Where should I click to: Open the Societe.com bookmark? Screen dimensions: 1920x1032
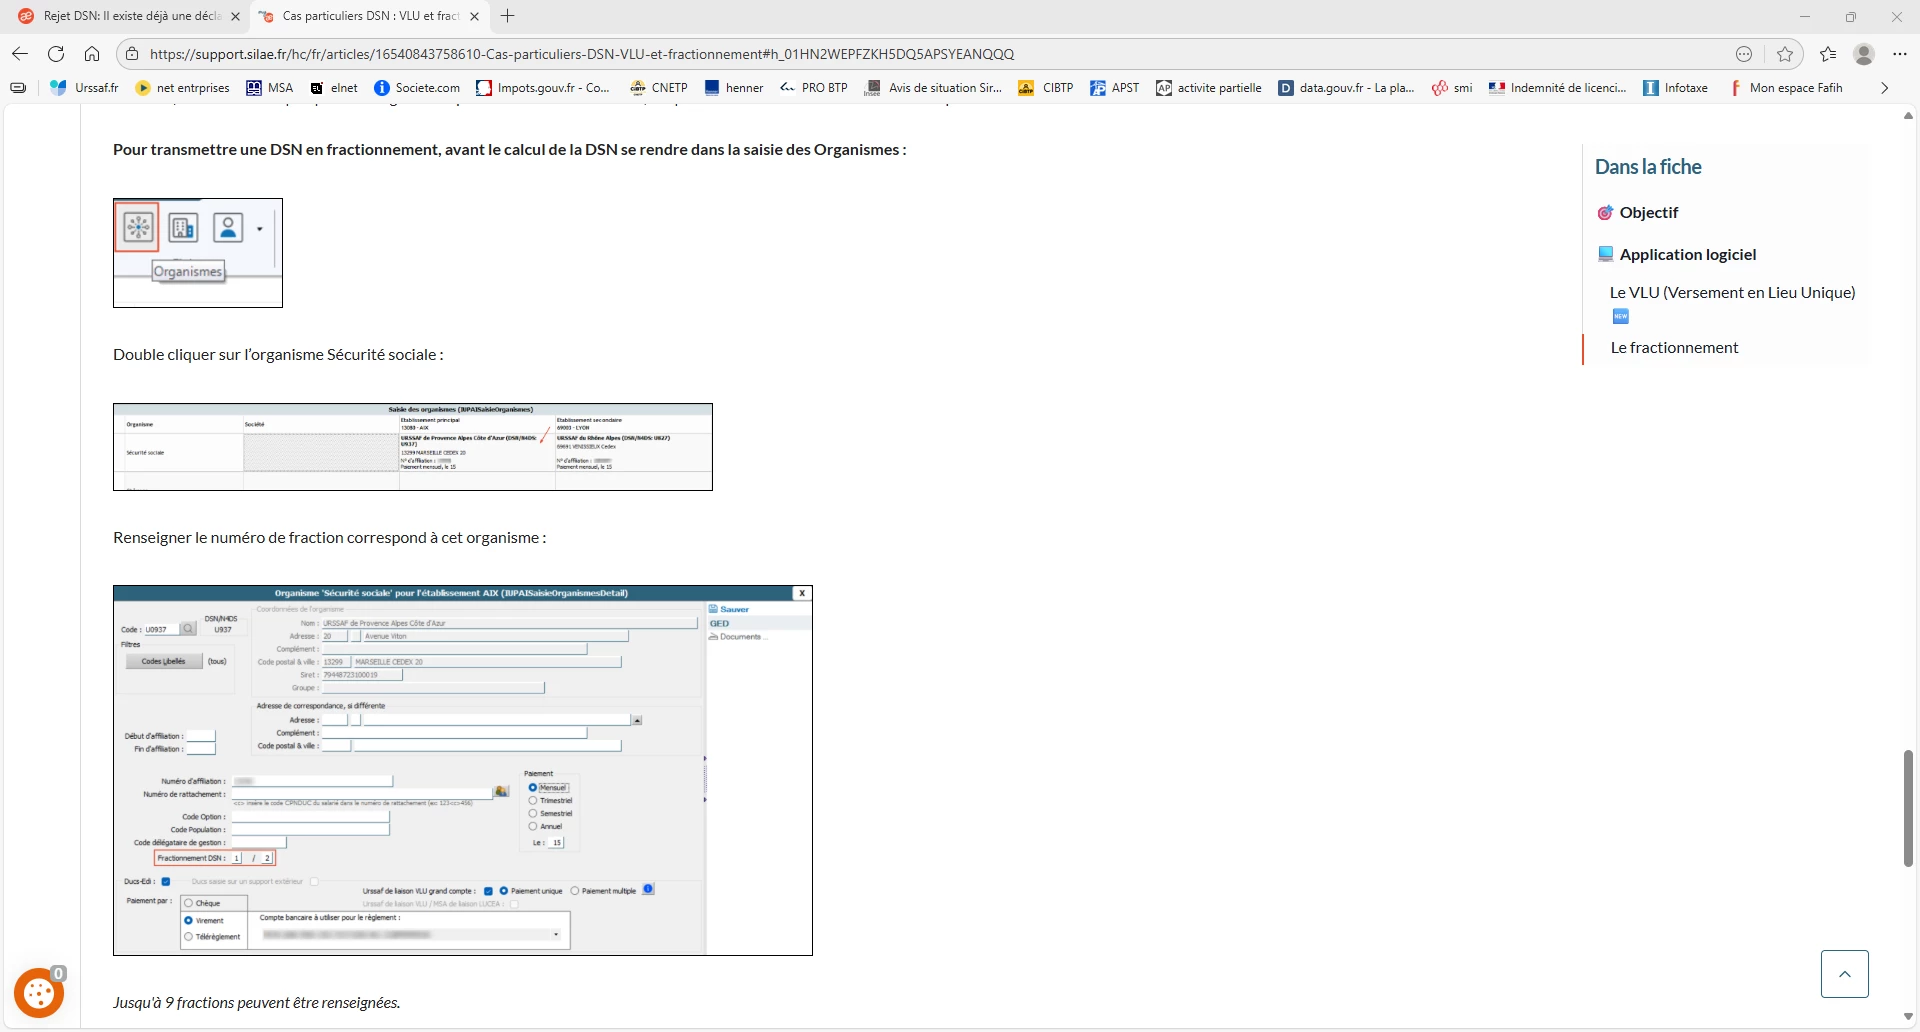(x=417, y=88)
